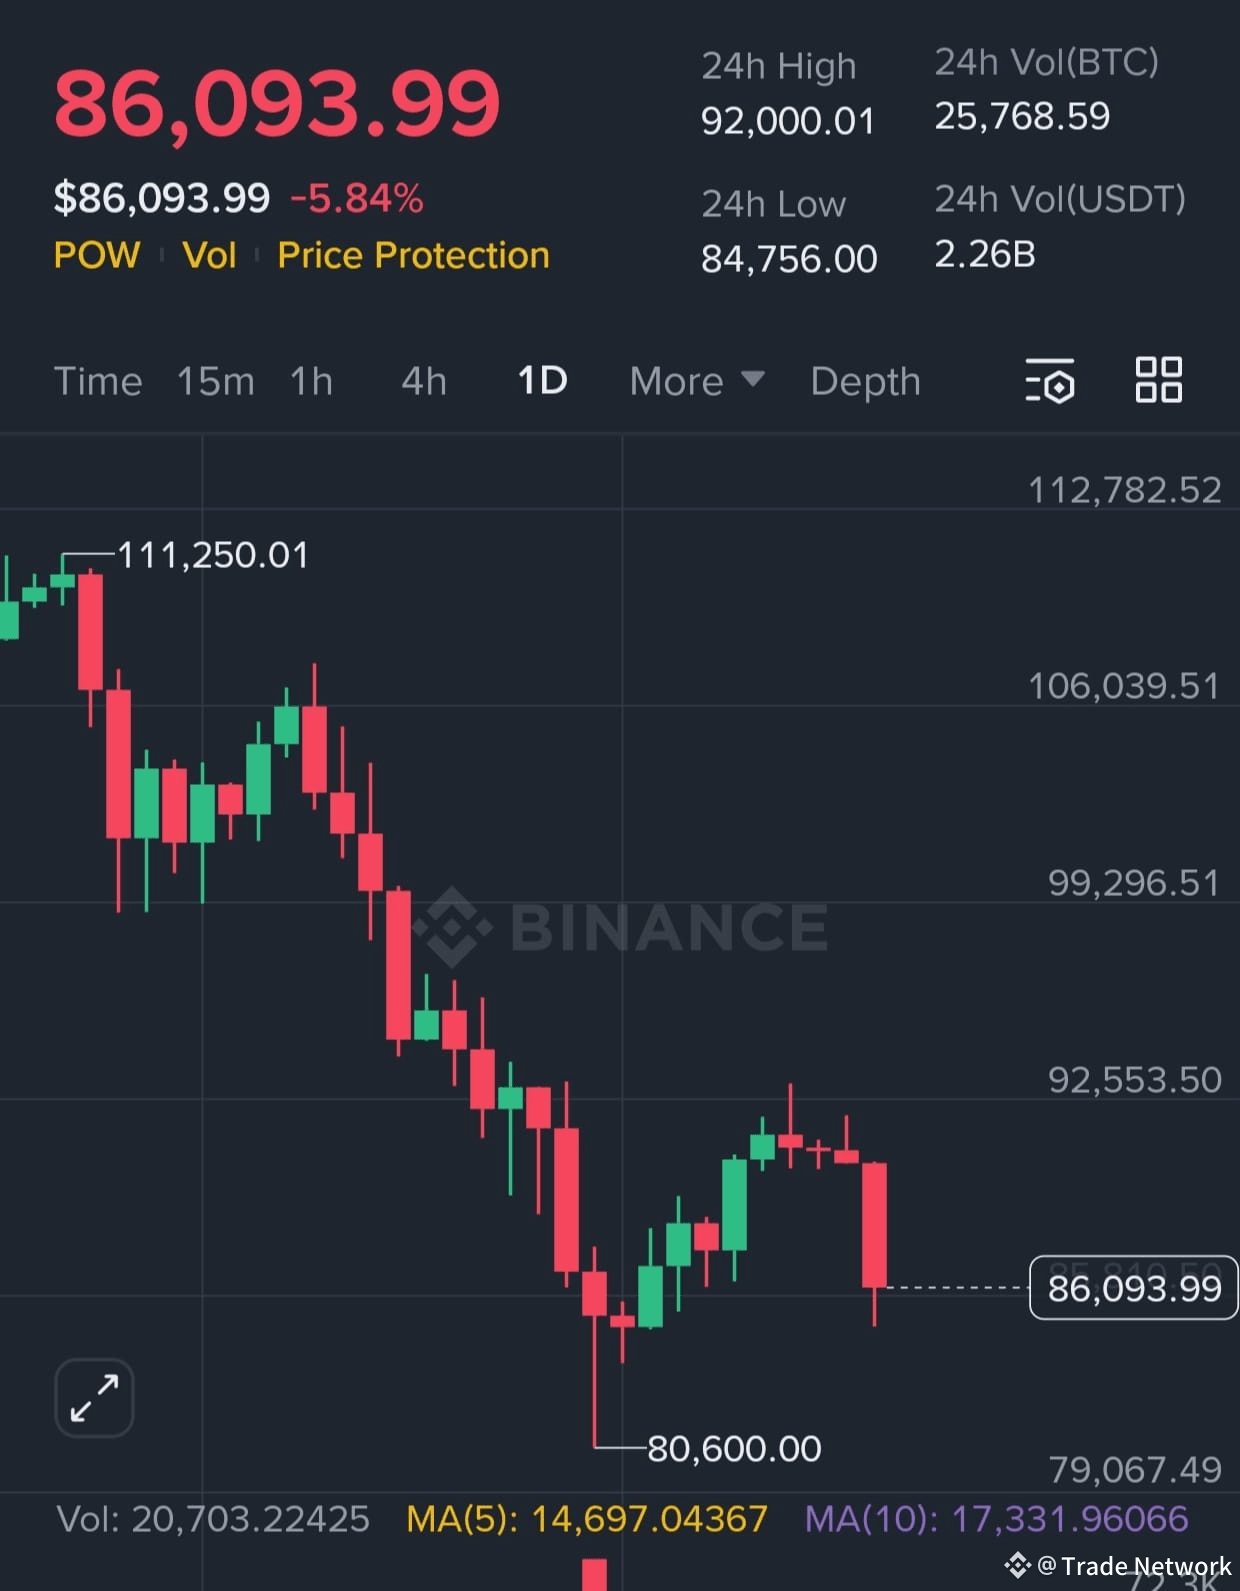1240x1591 pixels.
Task: Click the Trade Network watermark logo
Action: tap(1017, 1565)
